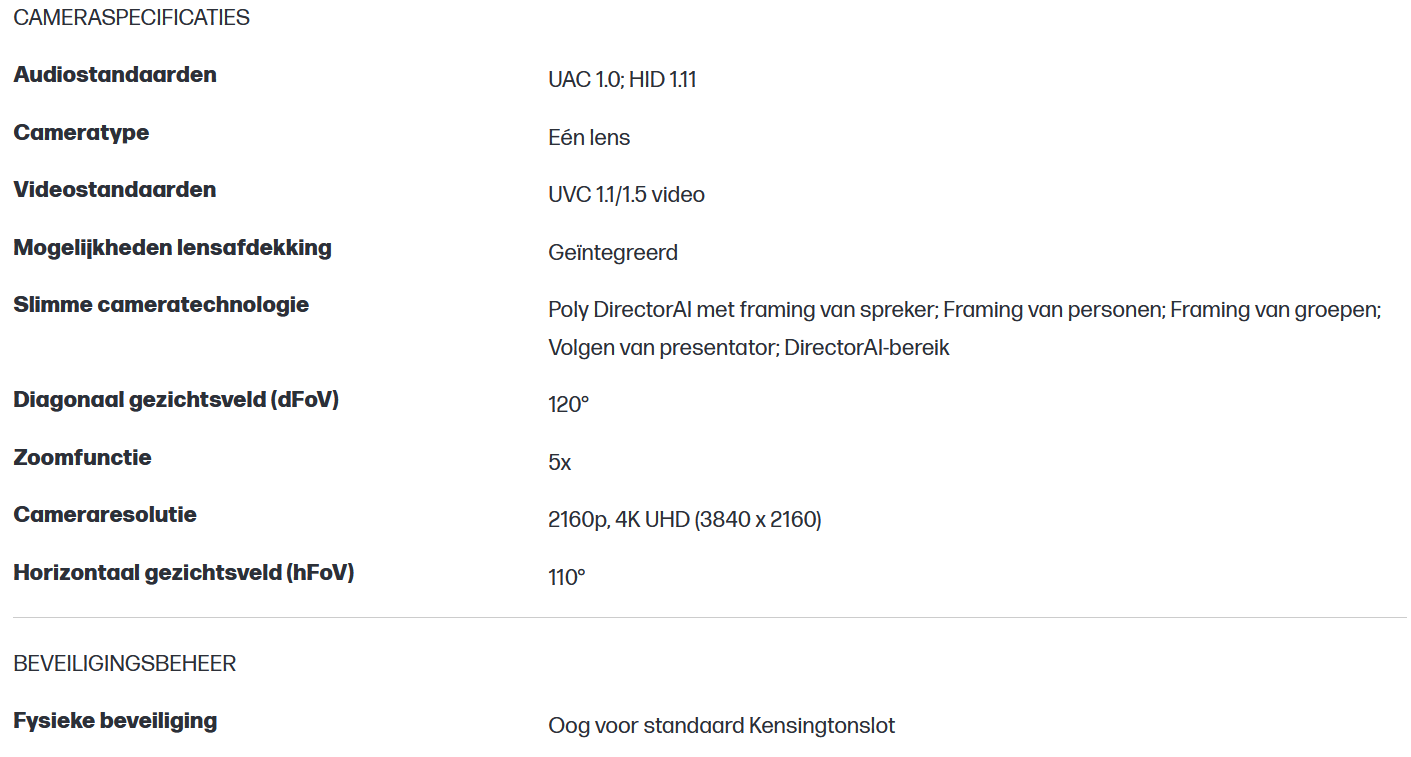
Task: Click the Geïntegreerd value text
Action: click(x=613, y=253)
